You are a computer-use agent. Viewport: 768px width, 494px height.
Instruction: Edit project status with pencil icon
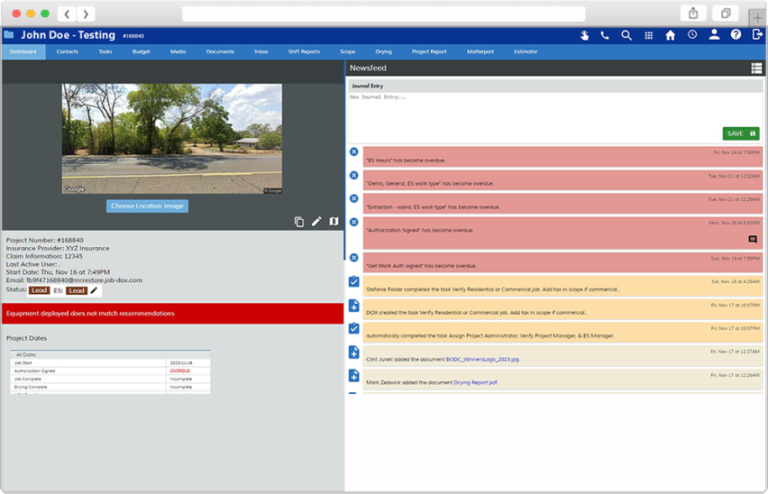coord(94,291)
